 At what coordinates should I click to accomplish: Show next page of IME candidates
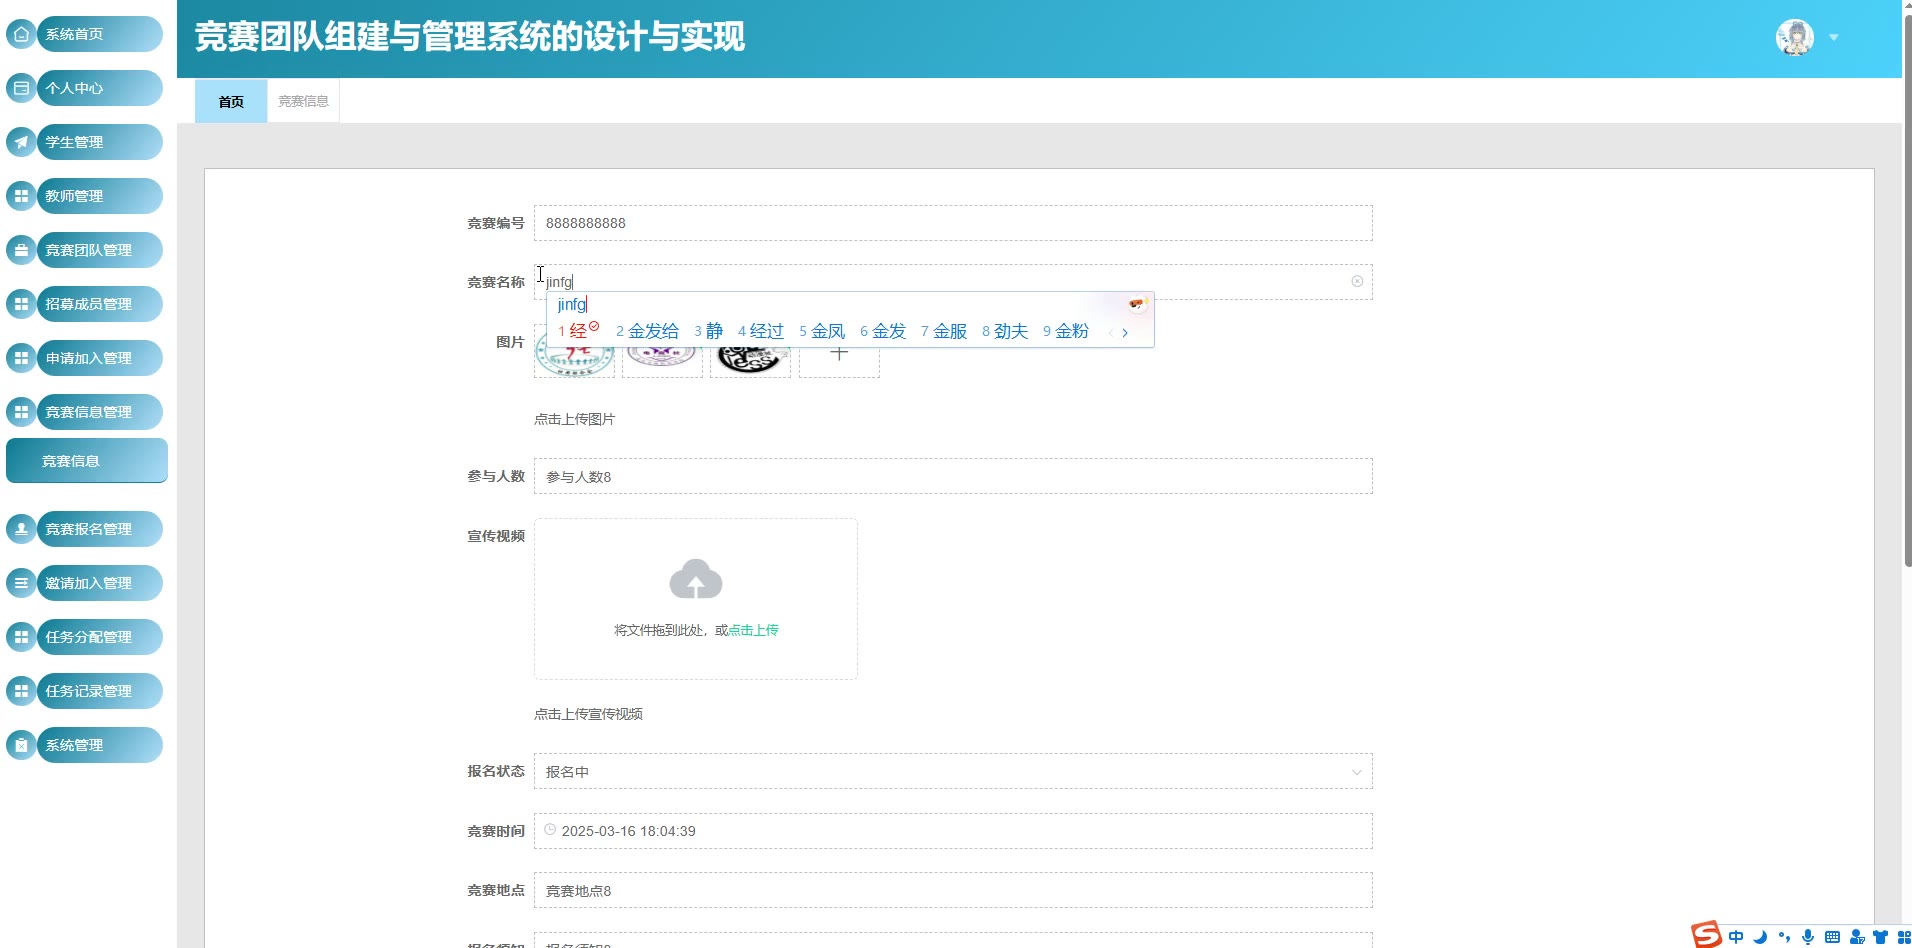[x=1125, y=332]
